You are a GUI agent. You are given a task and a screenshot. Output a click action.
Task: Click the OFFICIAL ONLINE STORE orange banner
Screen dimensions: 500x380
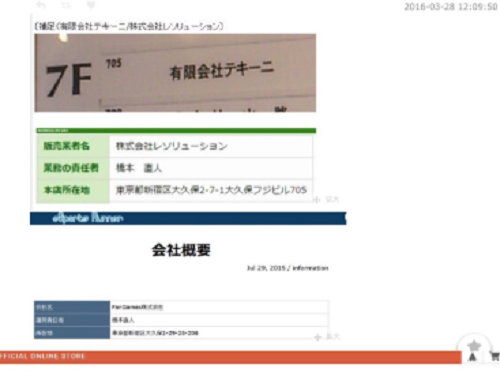[231, 357]
